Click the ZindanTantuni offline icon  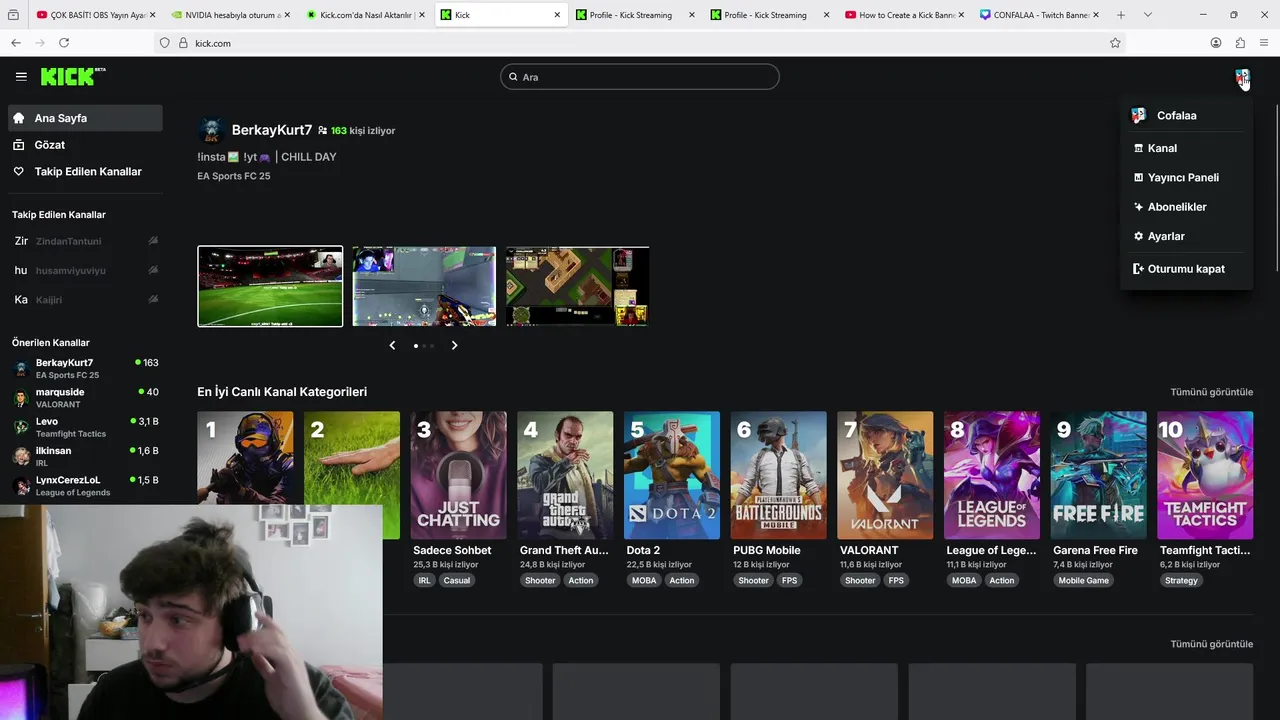tap(153, 241)
